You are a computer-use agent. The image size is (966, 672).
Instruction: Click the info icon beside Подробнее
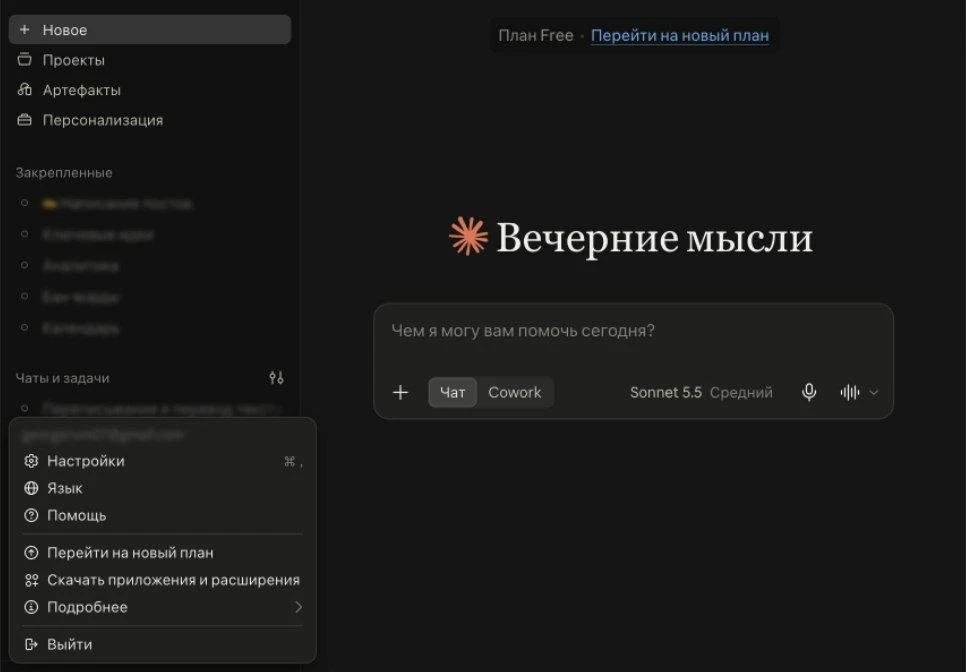[31, 607]
